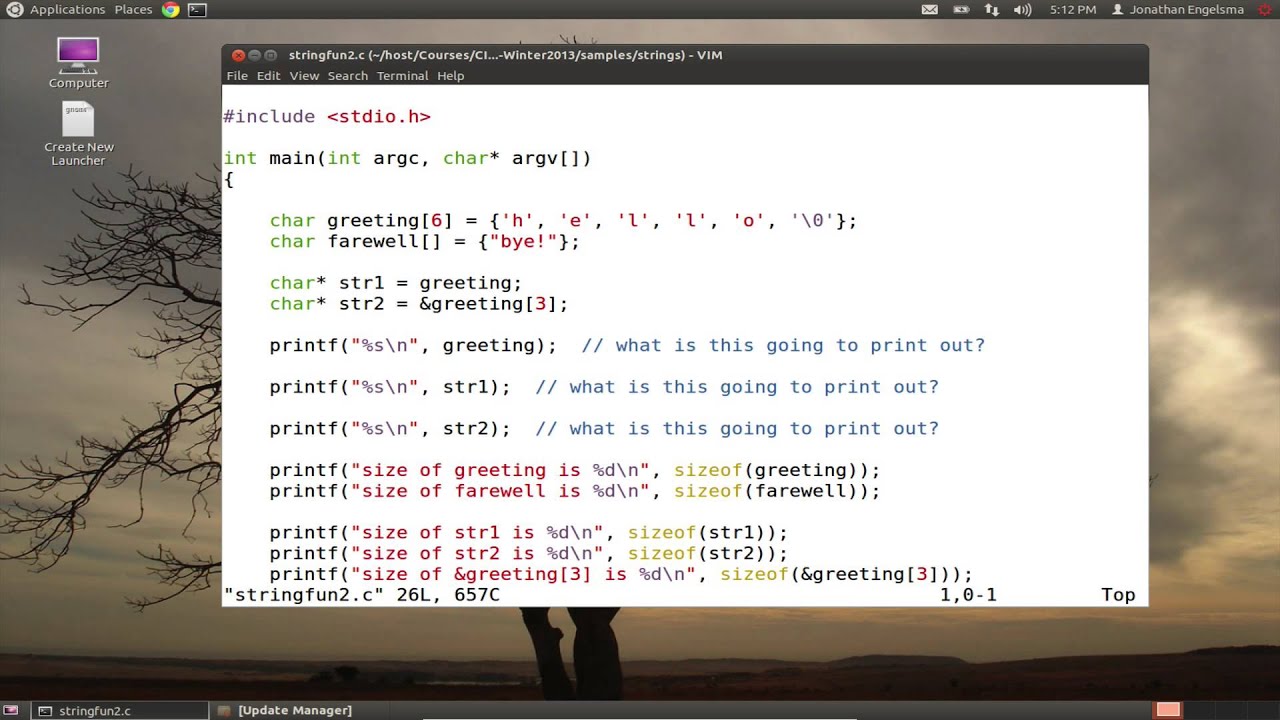The height and width of the screenshot is (720, 1280).
Task: Click the char* str2 = &greeting[3] line
Action: pyautogui.click(x=419, y=304)
